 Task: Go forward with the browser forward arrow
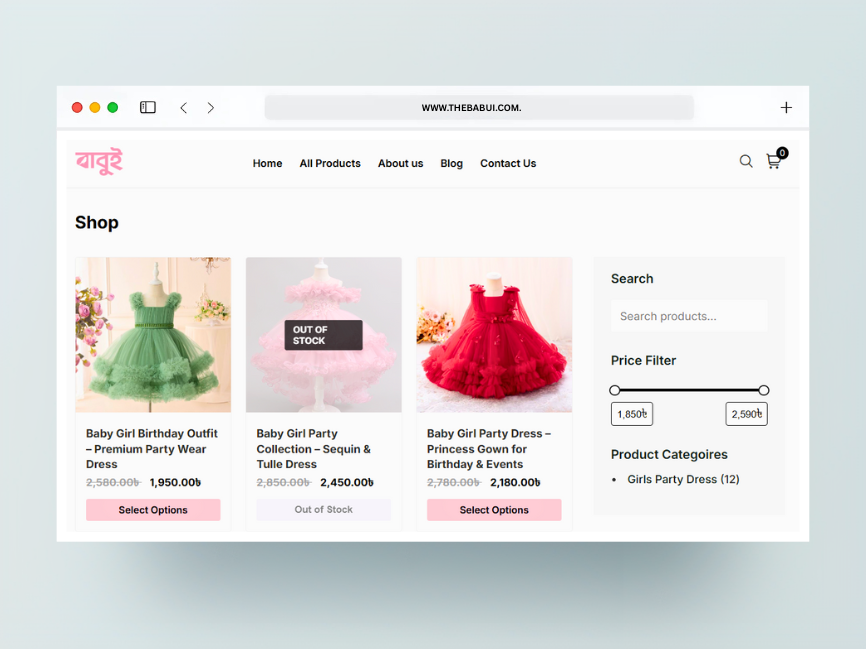[210, 108]
